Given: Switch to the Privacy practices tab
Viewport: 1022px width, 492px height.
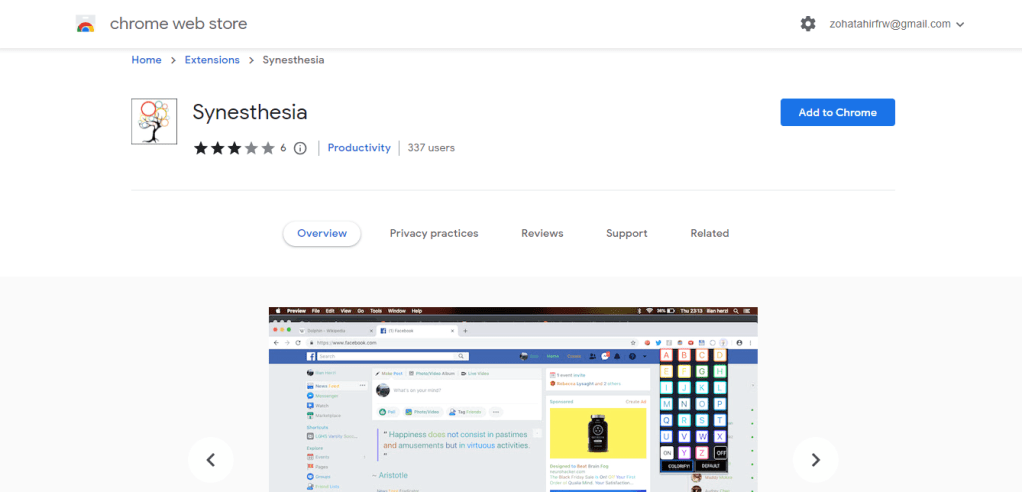Looking at the screenshot, I should coord(434,233).
